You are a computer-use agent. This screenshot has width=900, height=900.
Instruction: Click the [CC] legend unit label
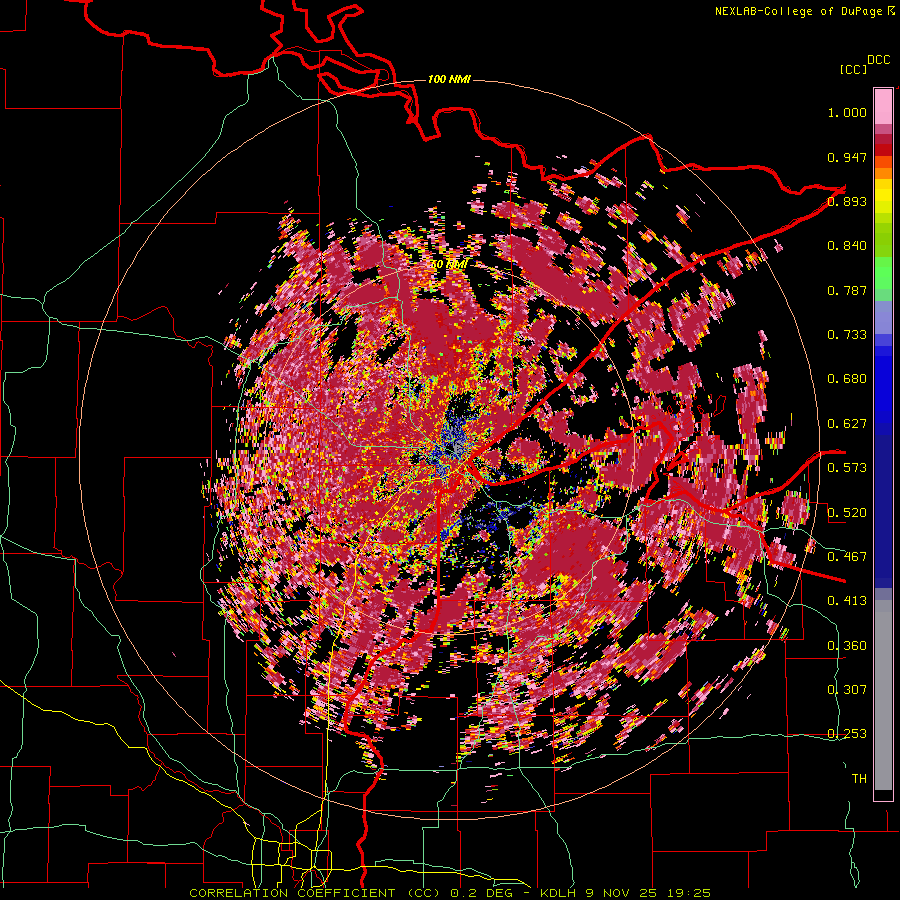[x=853, y=69]
